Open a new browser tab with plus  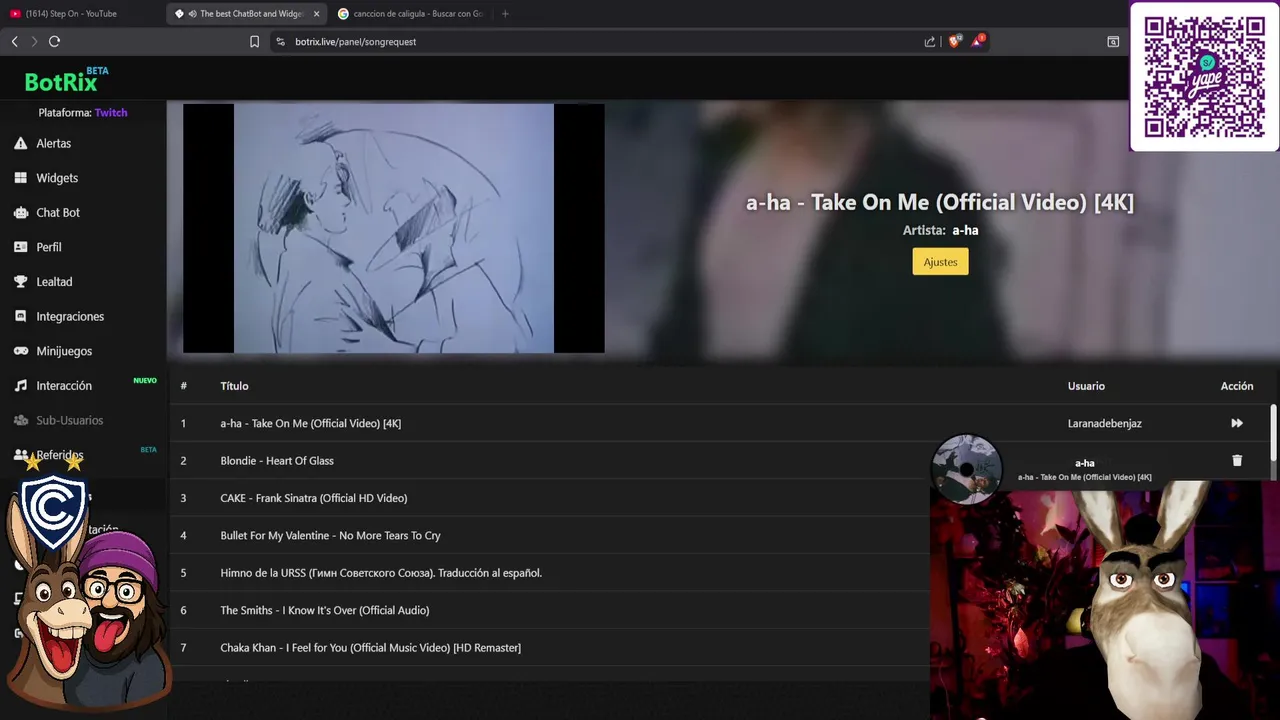click(505, 14)
